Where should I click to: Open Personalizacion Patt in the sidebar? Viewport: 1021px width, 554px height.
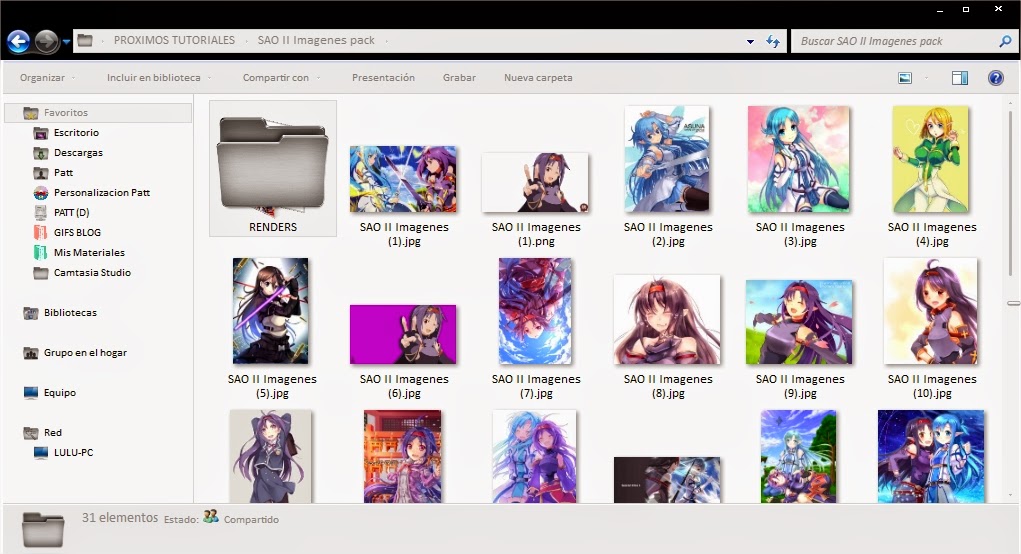coord(102,193)
